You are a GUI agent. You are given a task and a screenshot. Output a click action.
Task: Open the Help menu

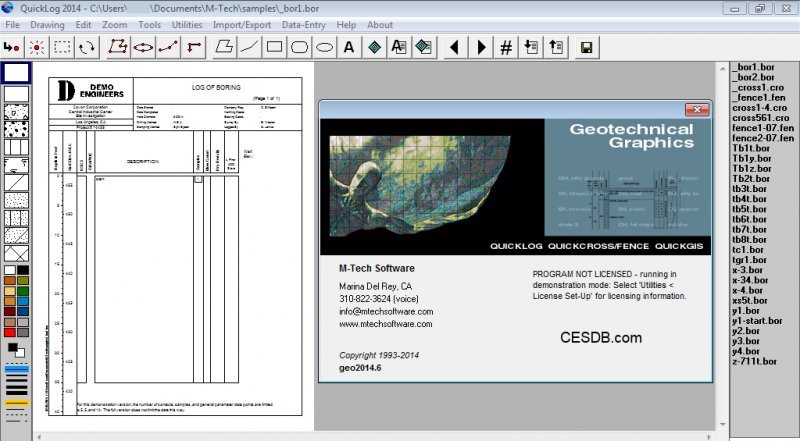(346, 24)
